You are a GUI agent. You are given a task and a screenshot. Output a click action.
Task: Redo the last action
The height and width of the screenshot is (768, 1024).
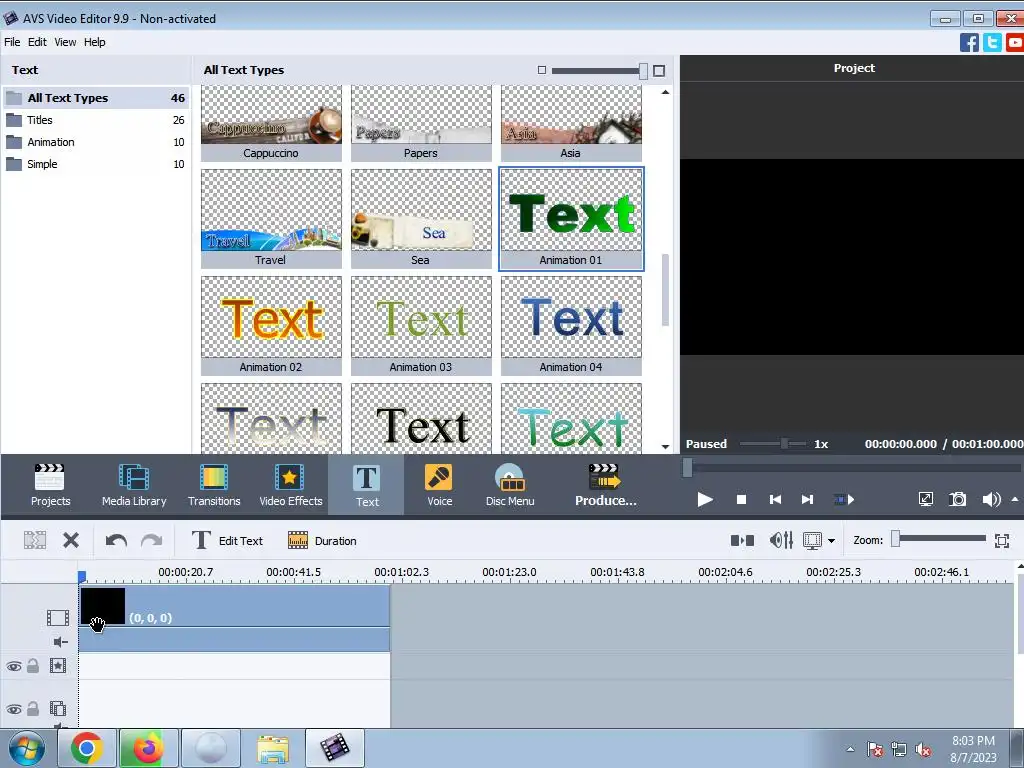152,540
